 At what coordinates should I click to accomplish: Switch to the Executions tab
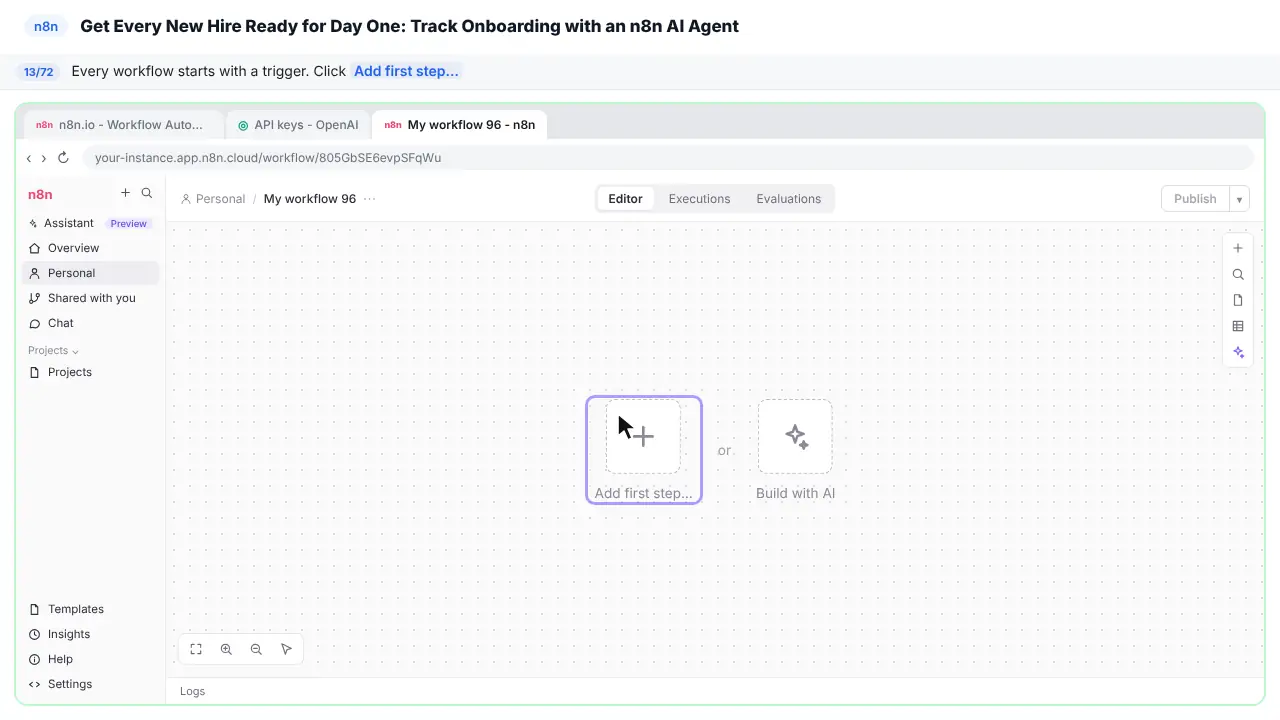point(699,199)
